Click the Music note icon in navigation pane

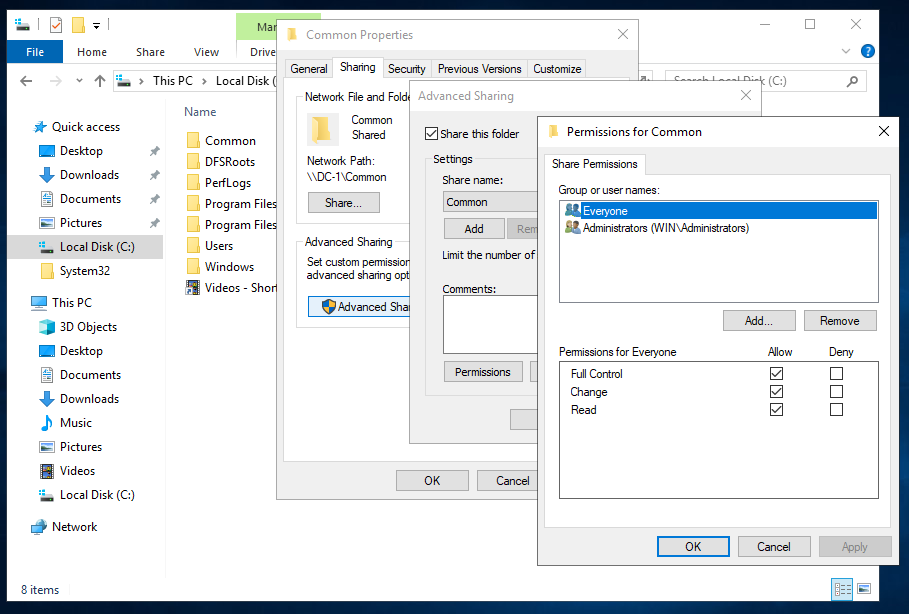click(x=46, y=423)
